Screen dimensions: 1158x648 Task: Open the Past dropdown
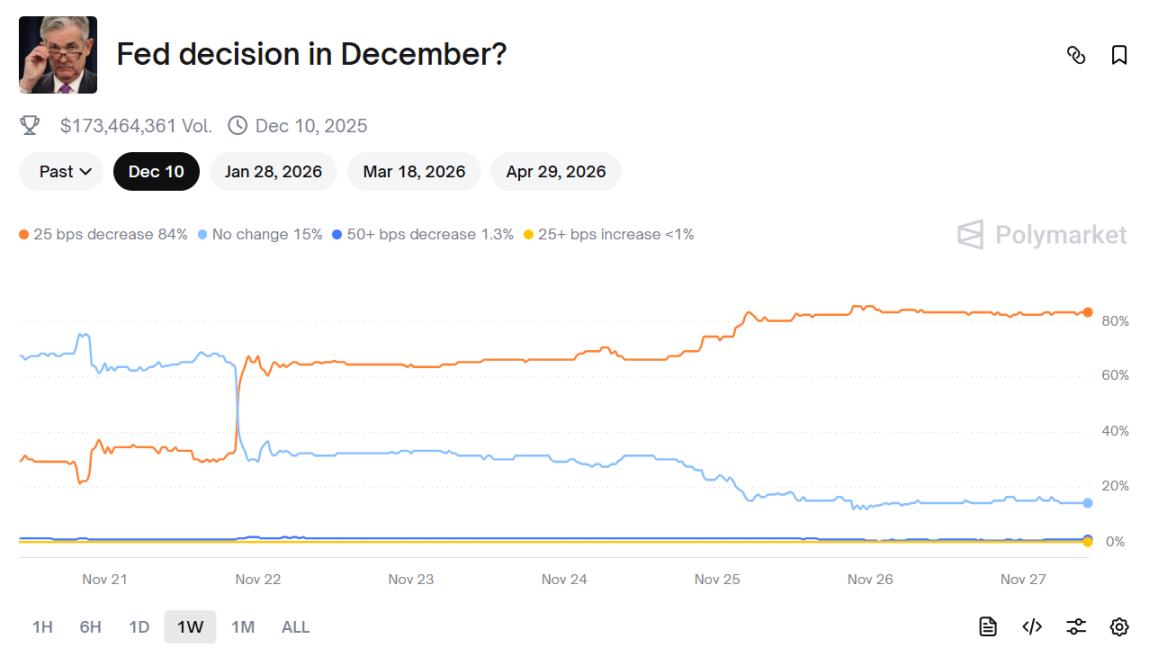[x=61, y=171]
